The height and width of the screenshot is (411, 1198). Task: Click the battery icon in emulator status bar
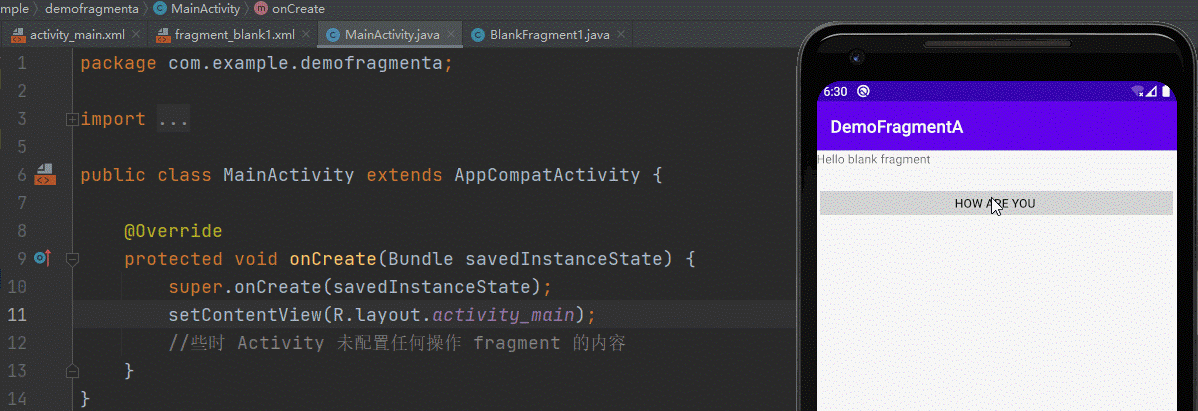click(x=1166, y=92)
